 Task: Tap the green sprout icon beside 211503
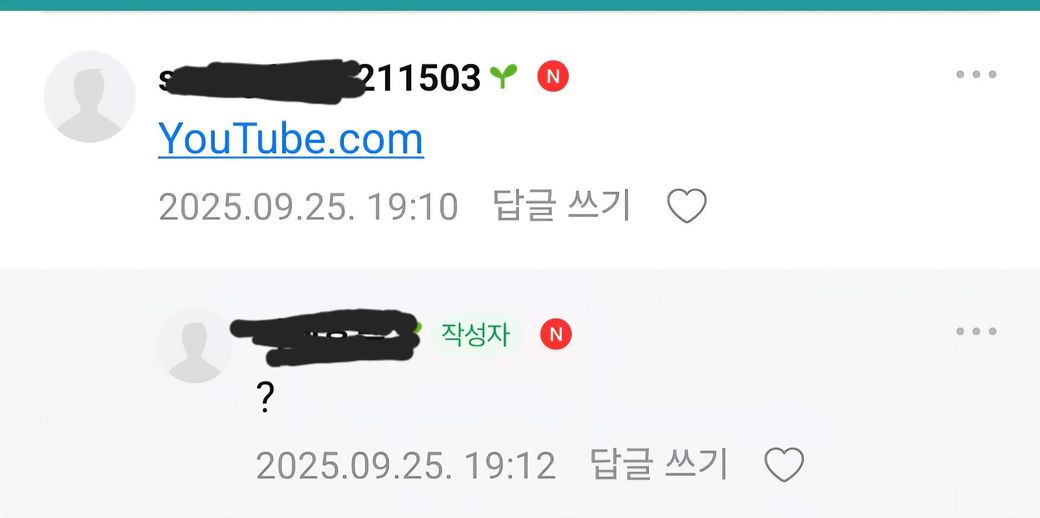[x=503, y=76]
